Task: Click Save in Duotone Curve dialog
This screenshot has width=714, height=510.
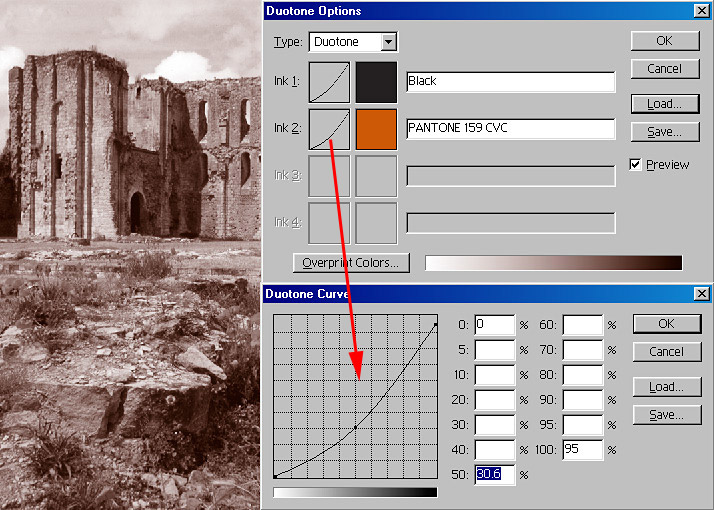Action: [x=667, y=415]
